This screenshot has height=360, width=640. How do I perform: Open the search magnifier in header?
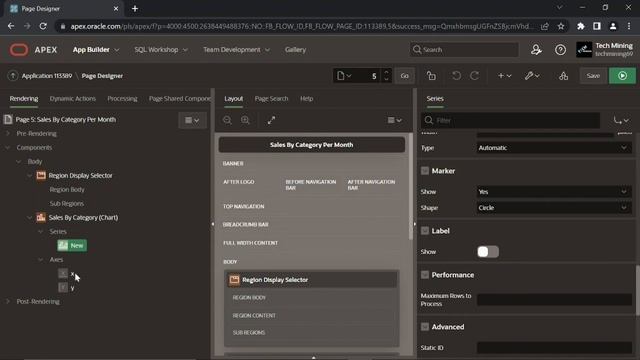(417, 49)
